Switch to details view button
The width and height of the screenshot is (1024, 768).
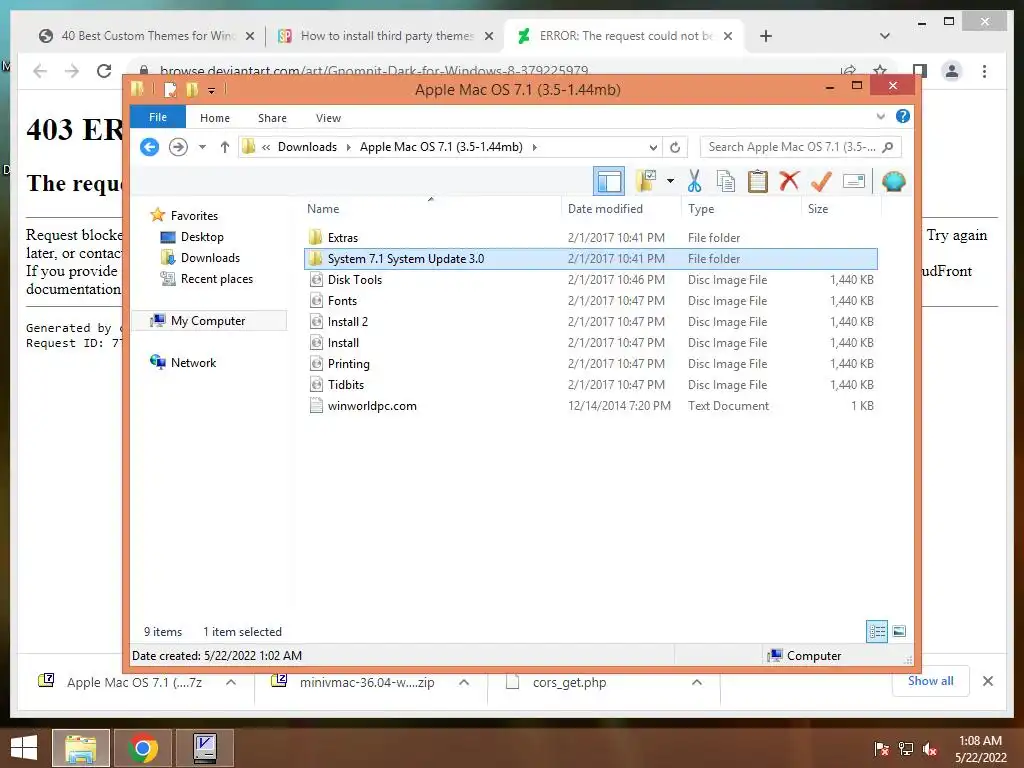point(877,631)
